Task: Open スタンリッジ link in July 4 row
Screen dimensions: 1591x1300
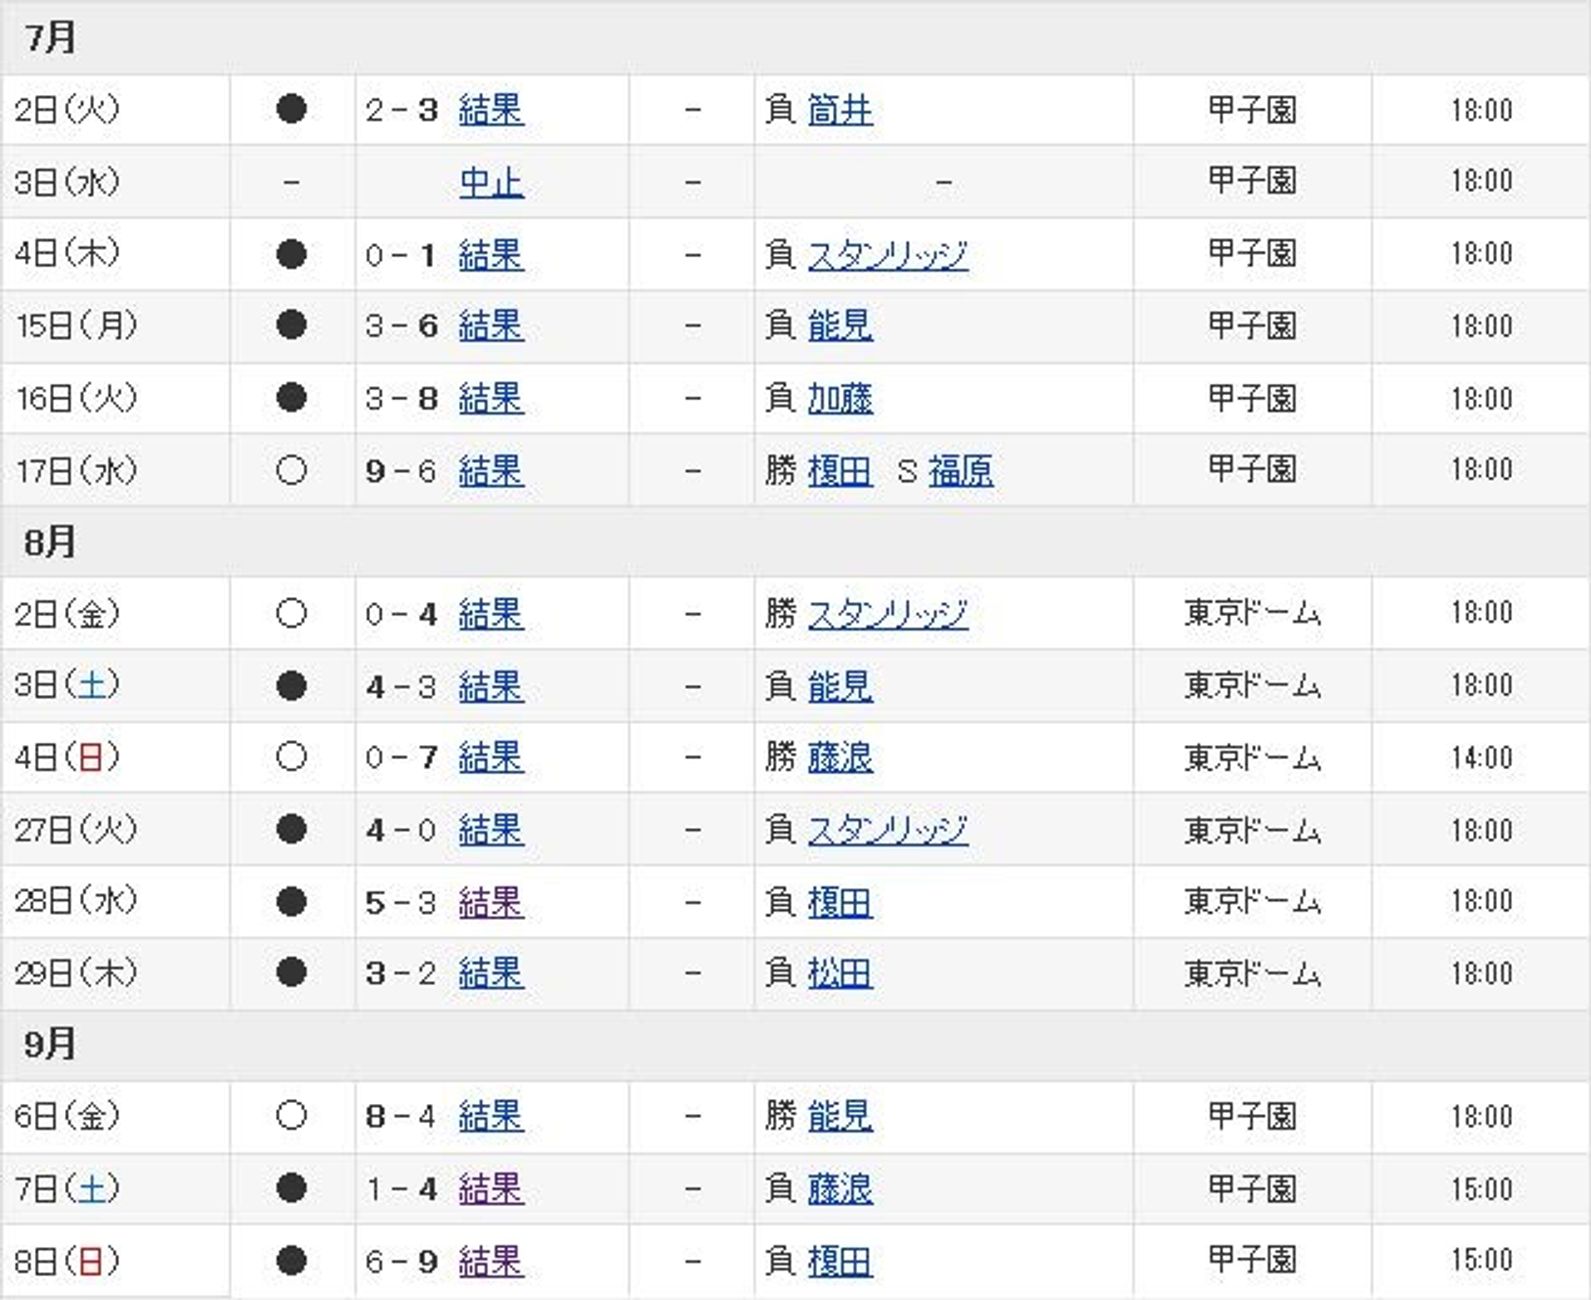Action: pos(887,254)
